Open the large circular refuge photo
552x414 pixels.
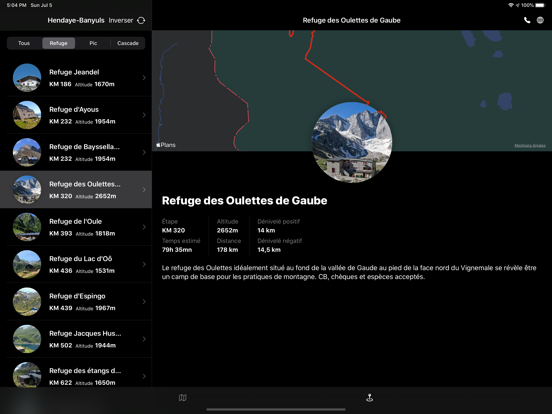[352, 142]
